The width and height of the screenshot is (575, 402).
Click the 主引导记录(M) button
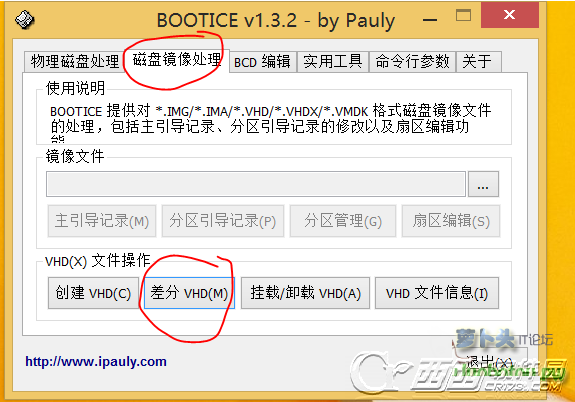[x=102, y=221]
